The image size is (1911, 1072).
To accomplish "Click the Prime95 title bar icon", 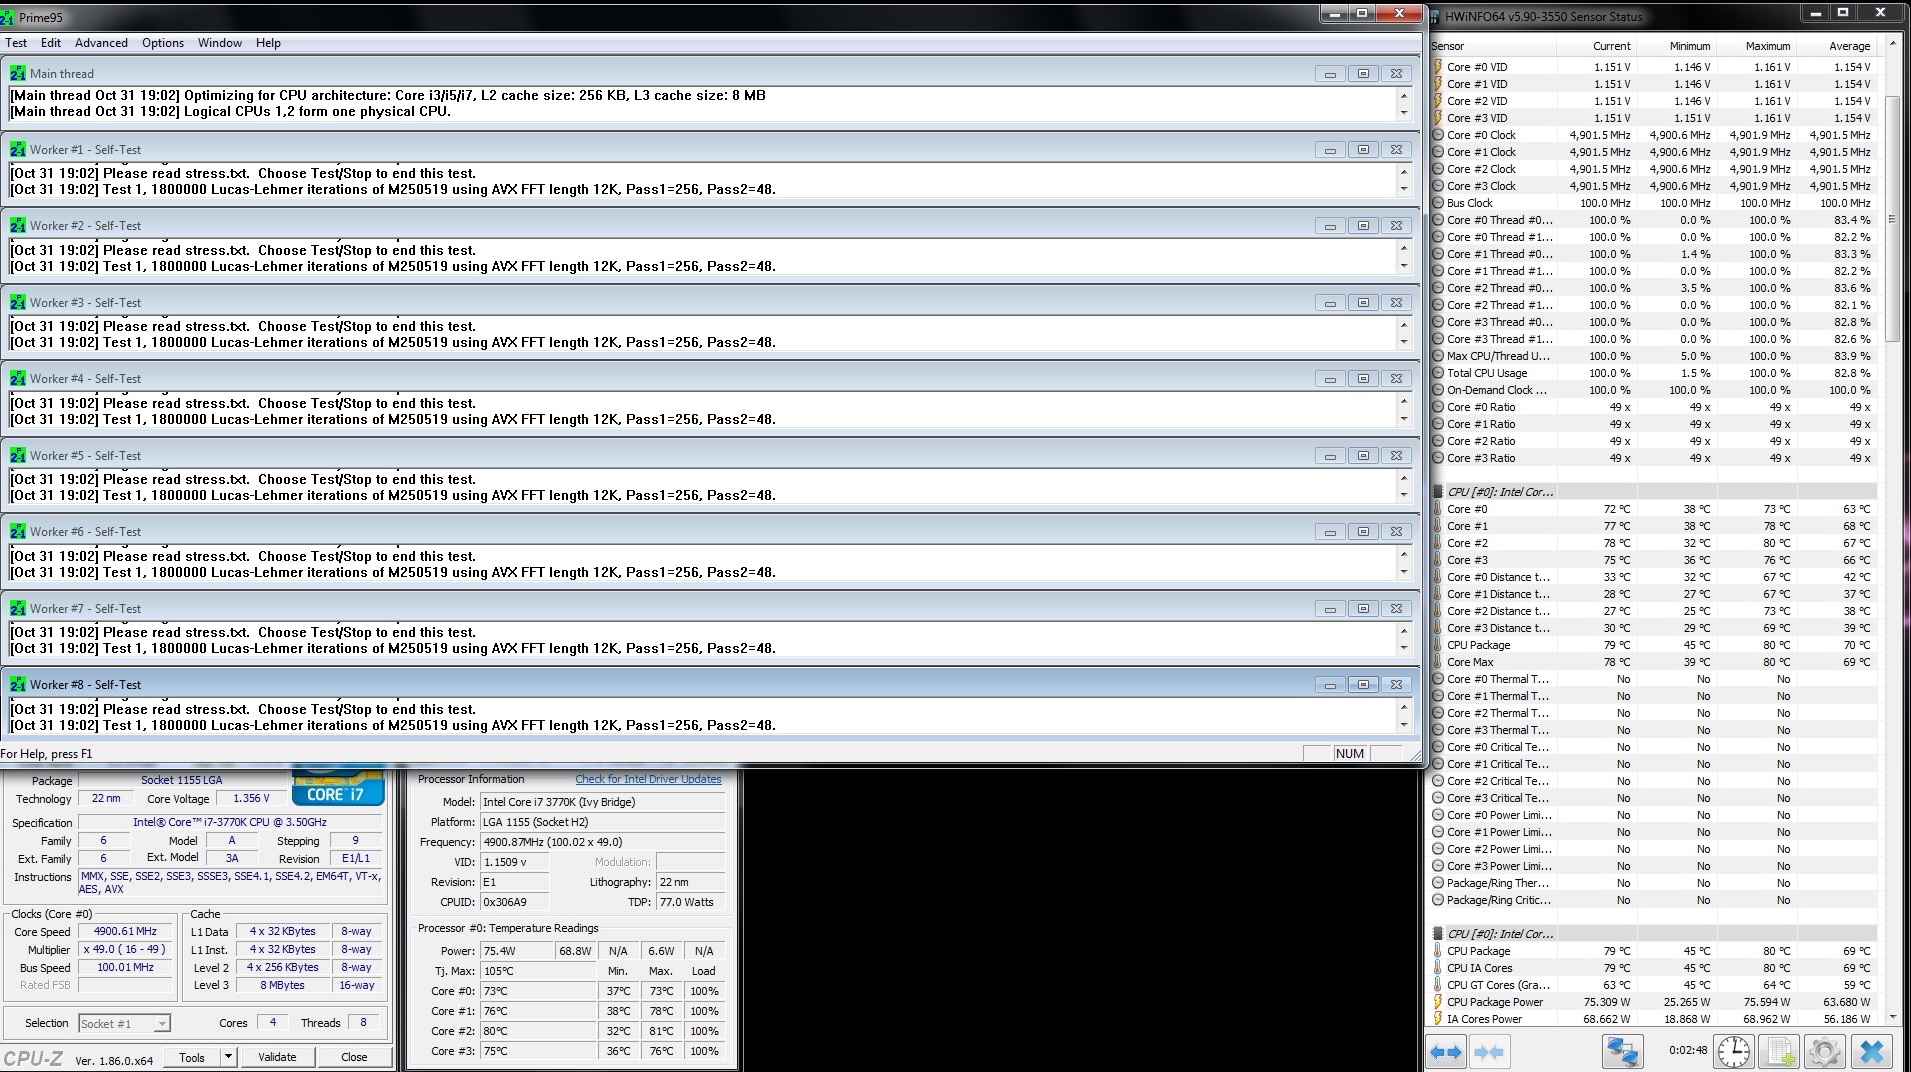I will point(8,17).
